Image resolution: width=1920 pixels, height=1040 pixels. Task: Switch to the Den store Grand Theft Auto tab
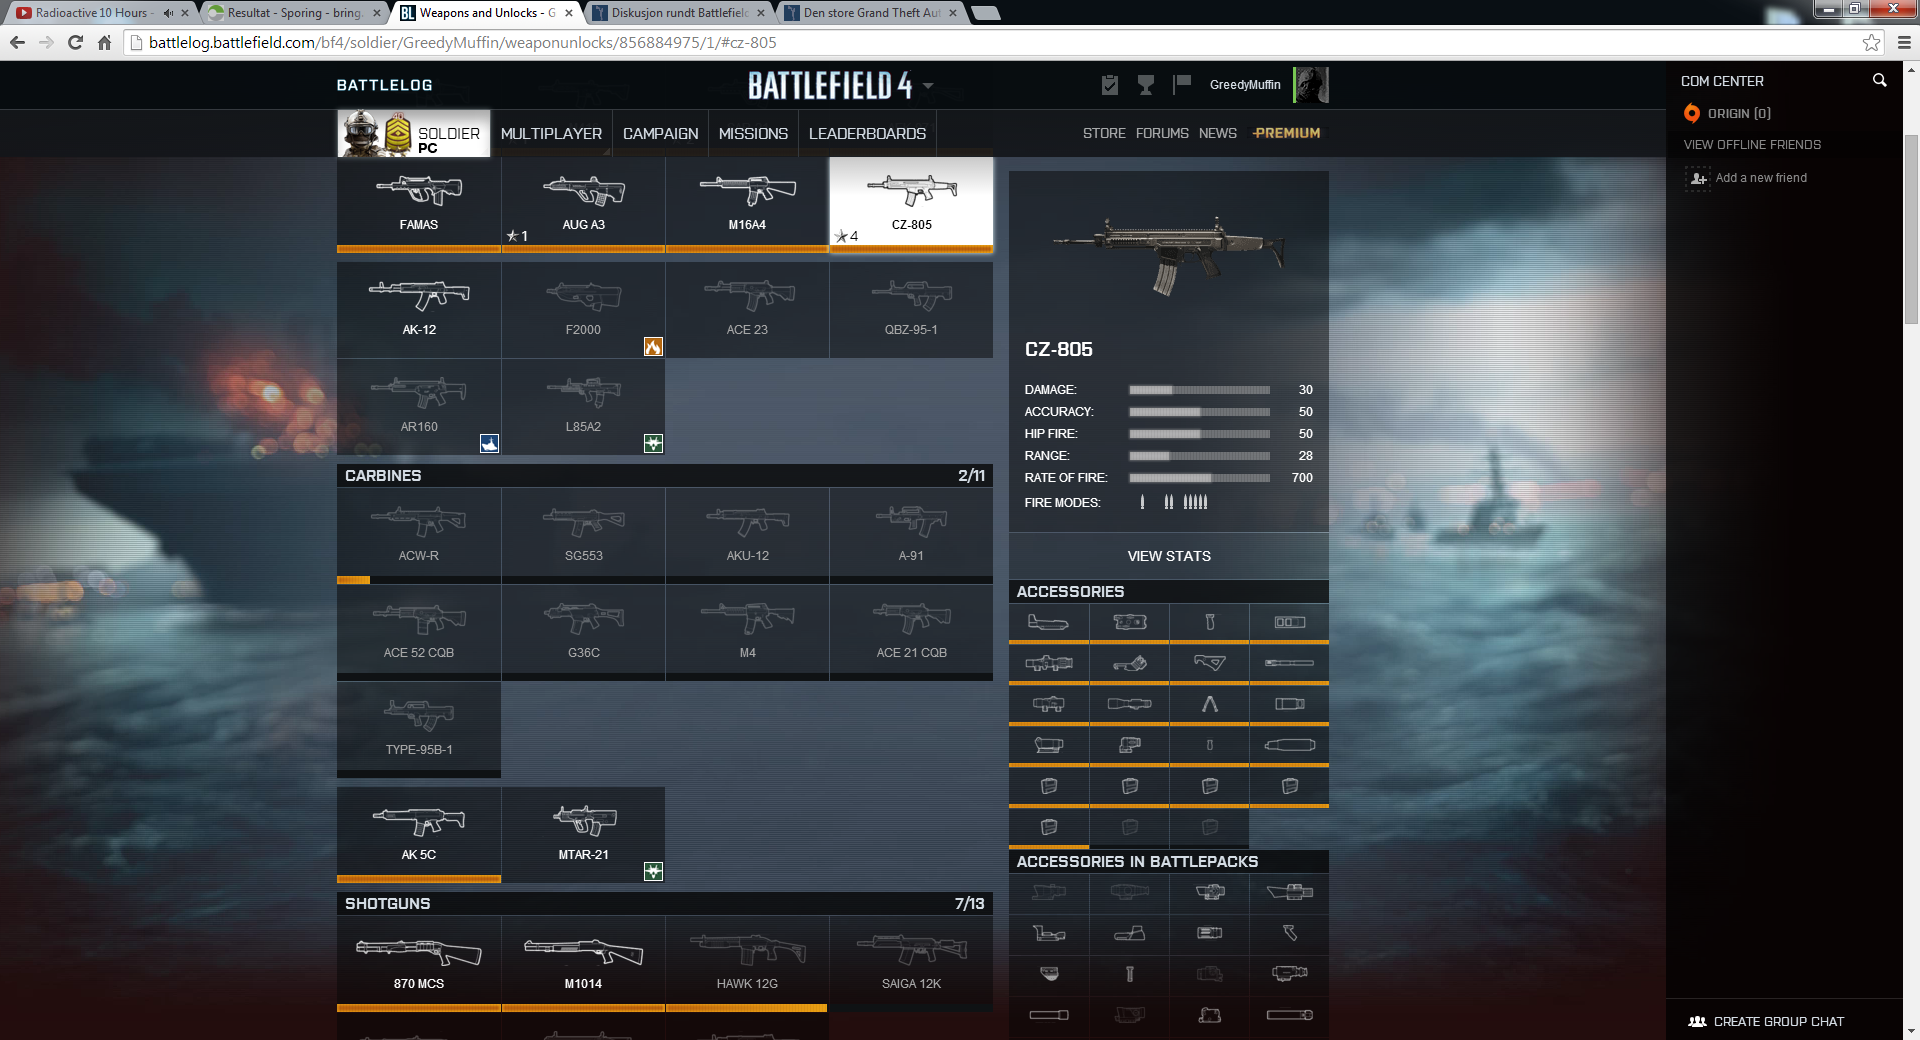pos(870,13)
